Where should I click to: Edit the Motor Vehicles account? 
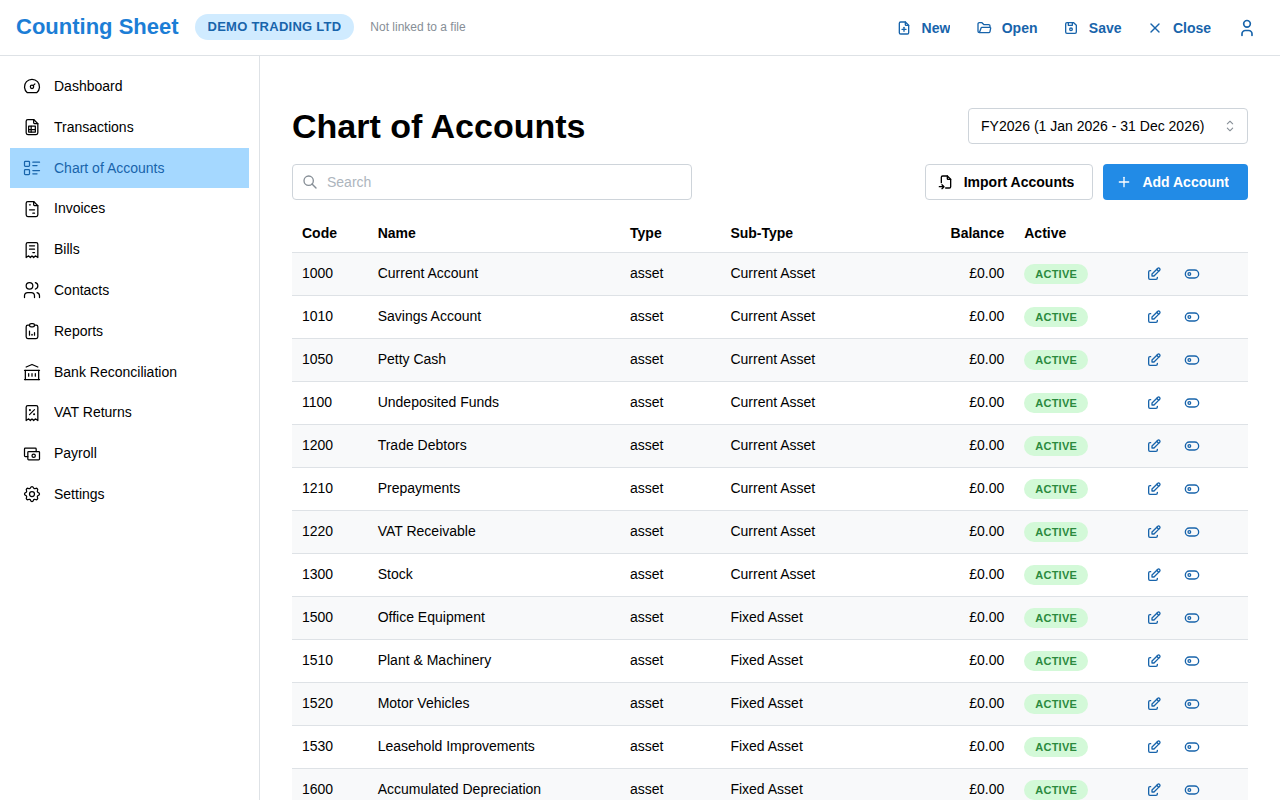(x=1154, y=704)
